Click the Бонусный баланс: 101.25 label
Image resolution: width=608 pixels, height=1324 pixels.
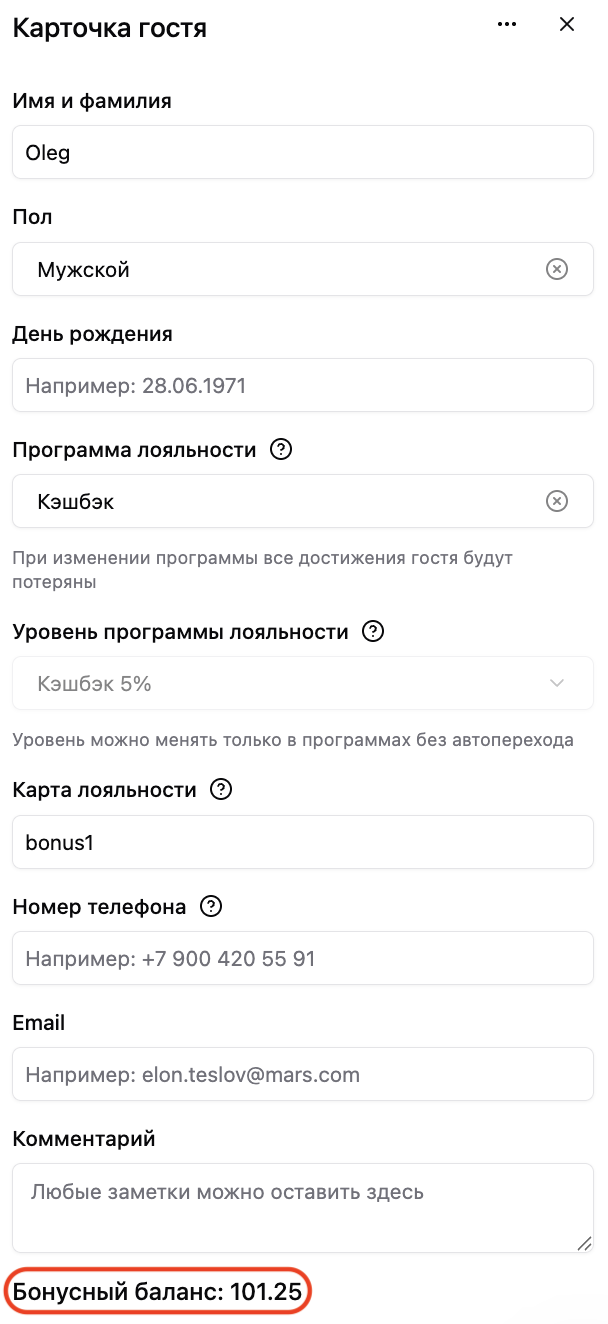(157, 1292)
